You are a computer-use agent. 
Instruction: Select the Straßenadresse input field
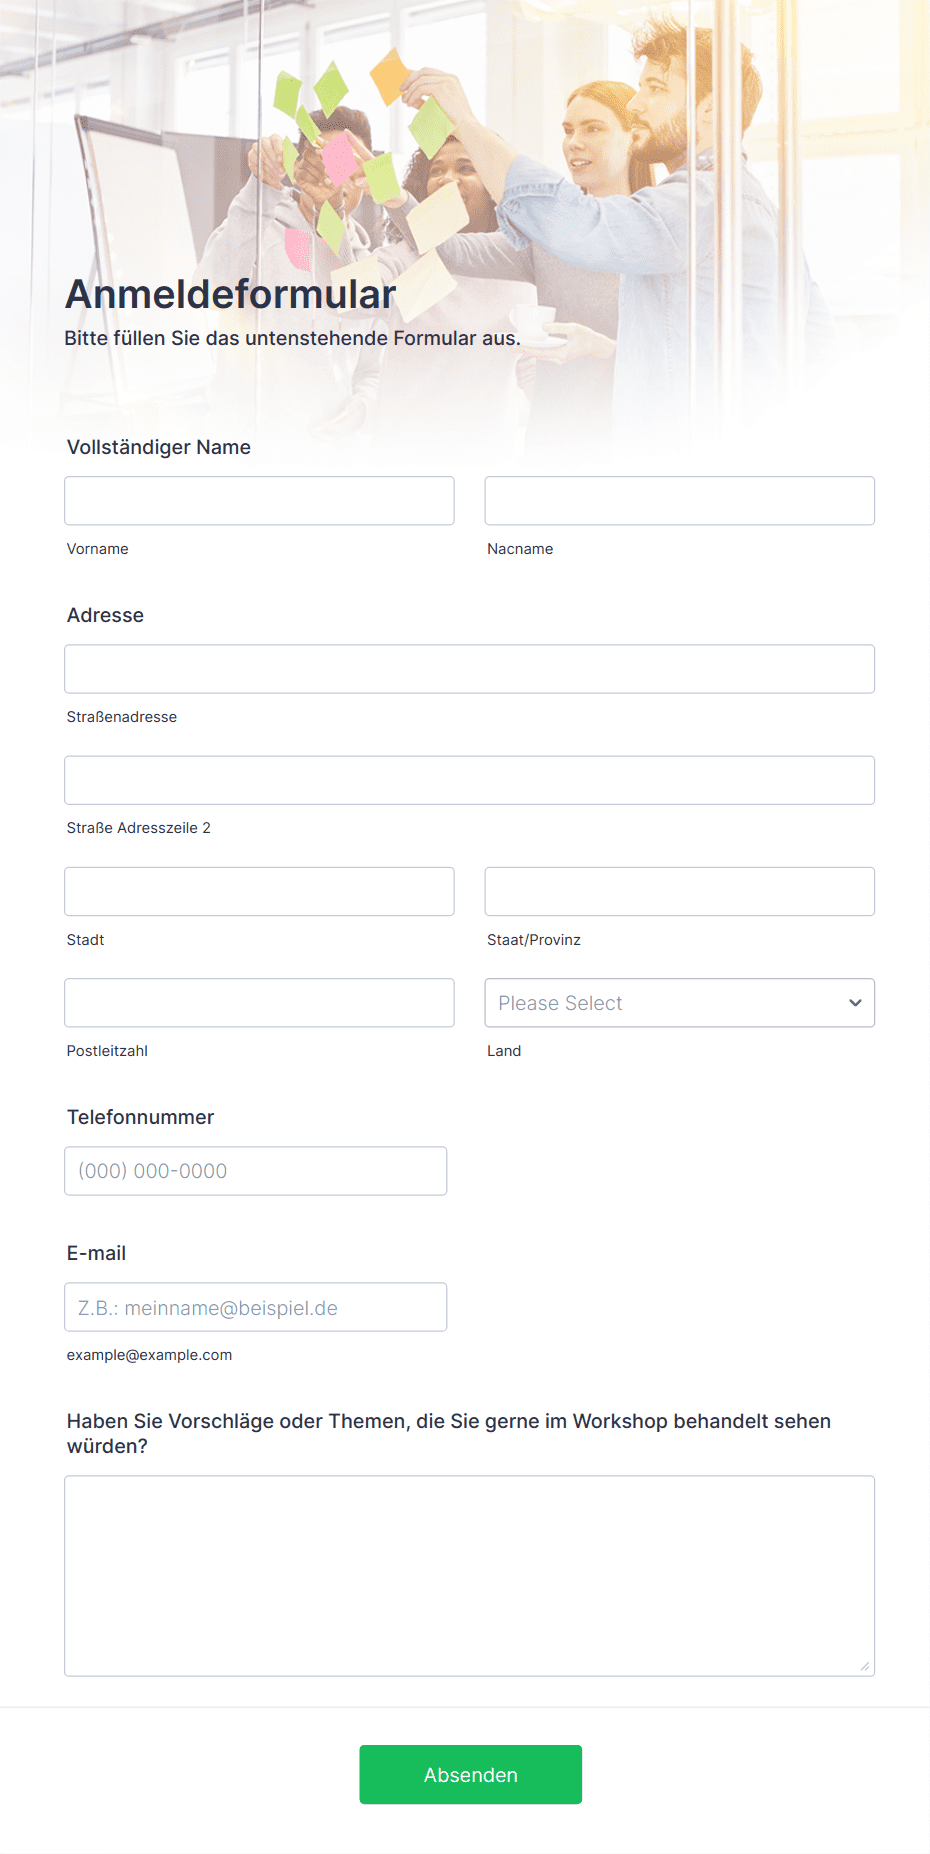[x=469, y=669]
